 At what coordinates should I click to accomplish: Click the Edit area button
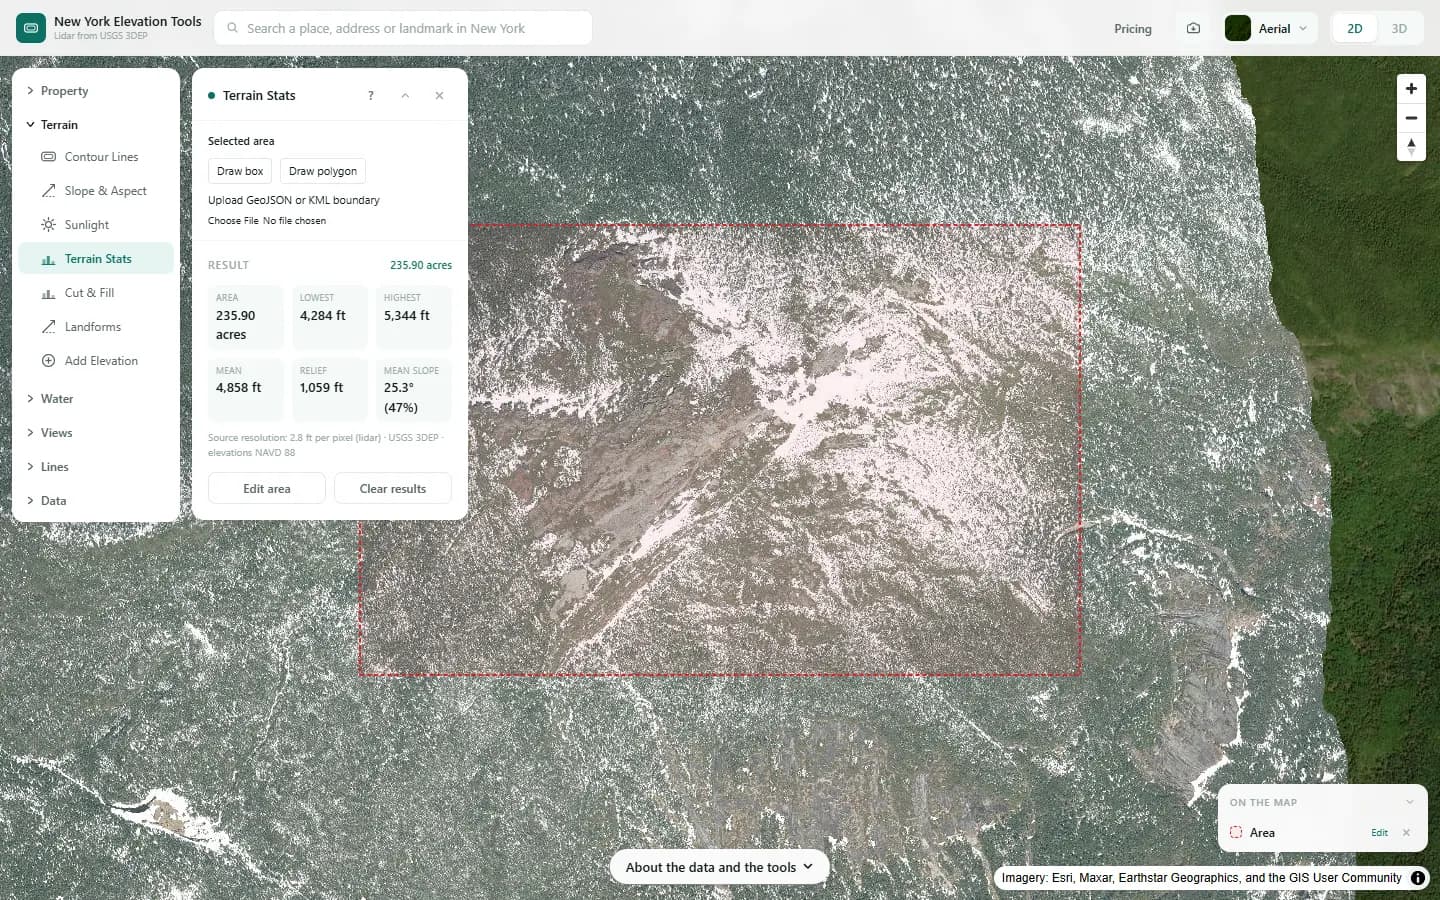267,489
